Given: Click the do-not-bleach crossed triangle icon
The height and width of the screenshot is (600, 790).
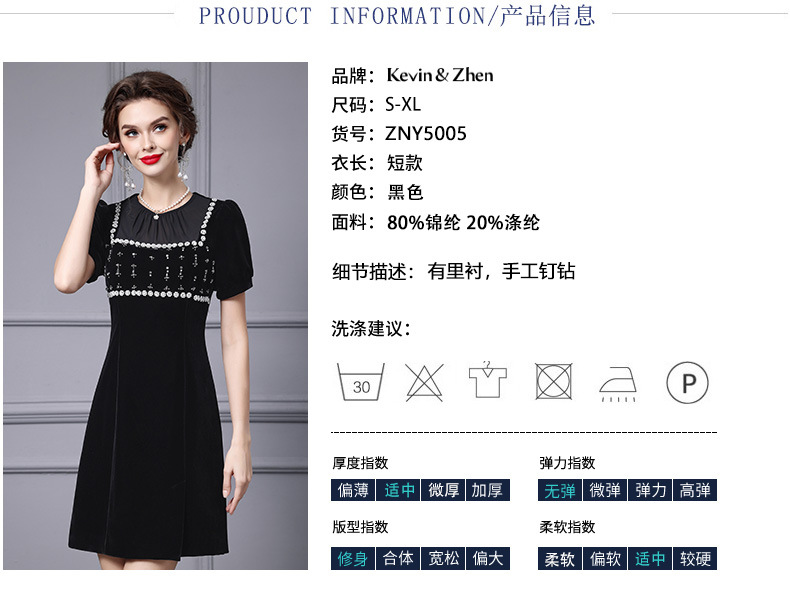Looking at the screenshot, I should click(x=424, y=382).
